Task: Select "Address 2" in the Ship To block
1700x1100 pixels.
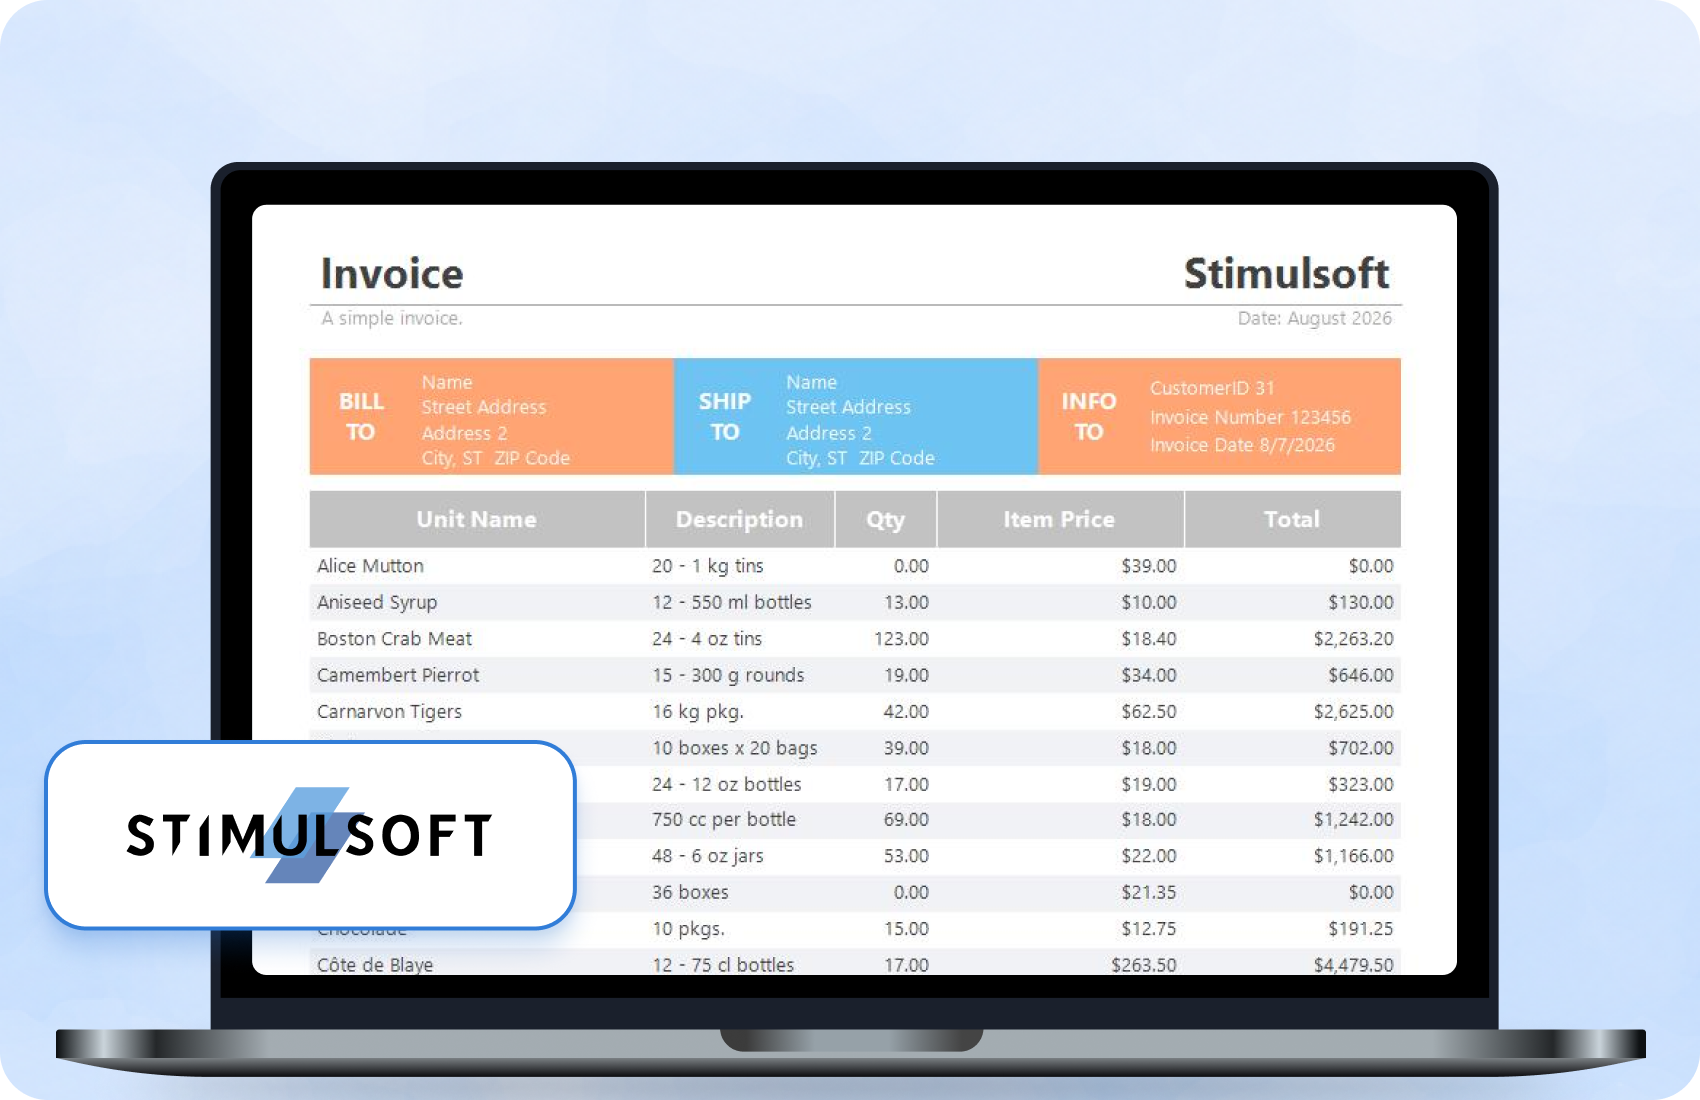Action: tap(829, 433)
